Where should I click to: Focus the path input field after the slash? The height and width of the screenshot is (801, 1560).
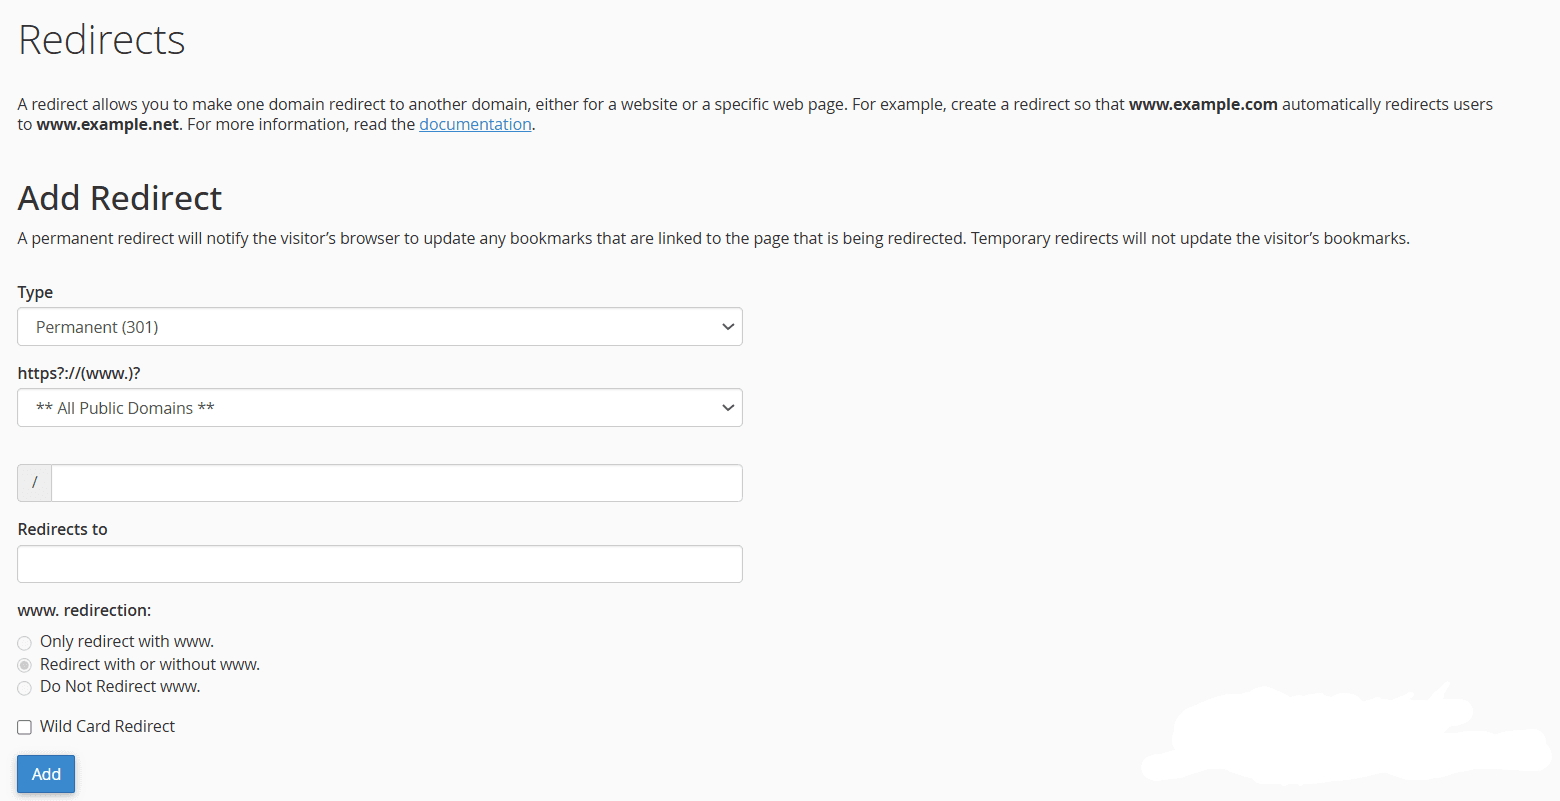pos(396,483)
